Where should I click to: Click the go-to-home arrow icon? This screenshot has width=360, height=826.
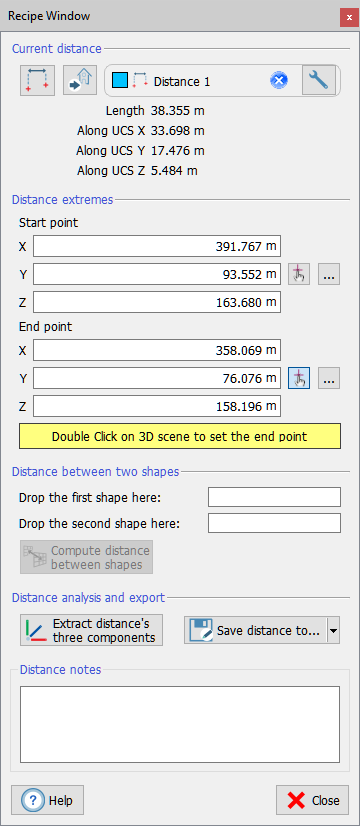pos(80,81)
